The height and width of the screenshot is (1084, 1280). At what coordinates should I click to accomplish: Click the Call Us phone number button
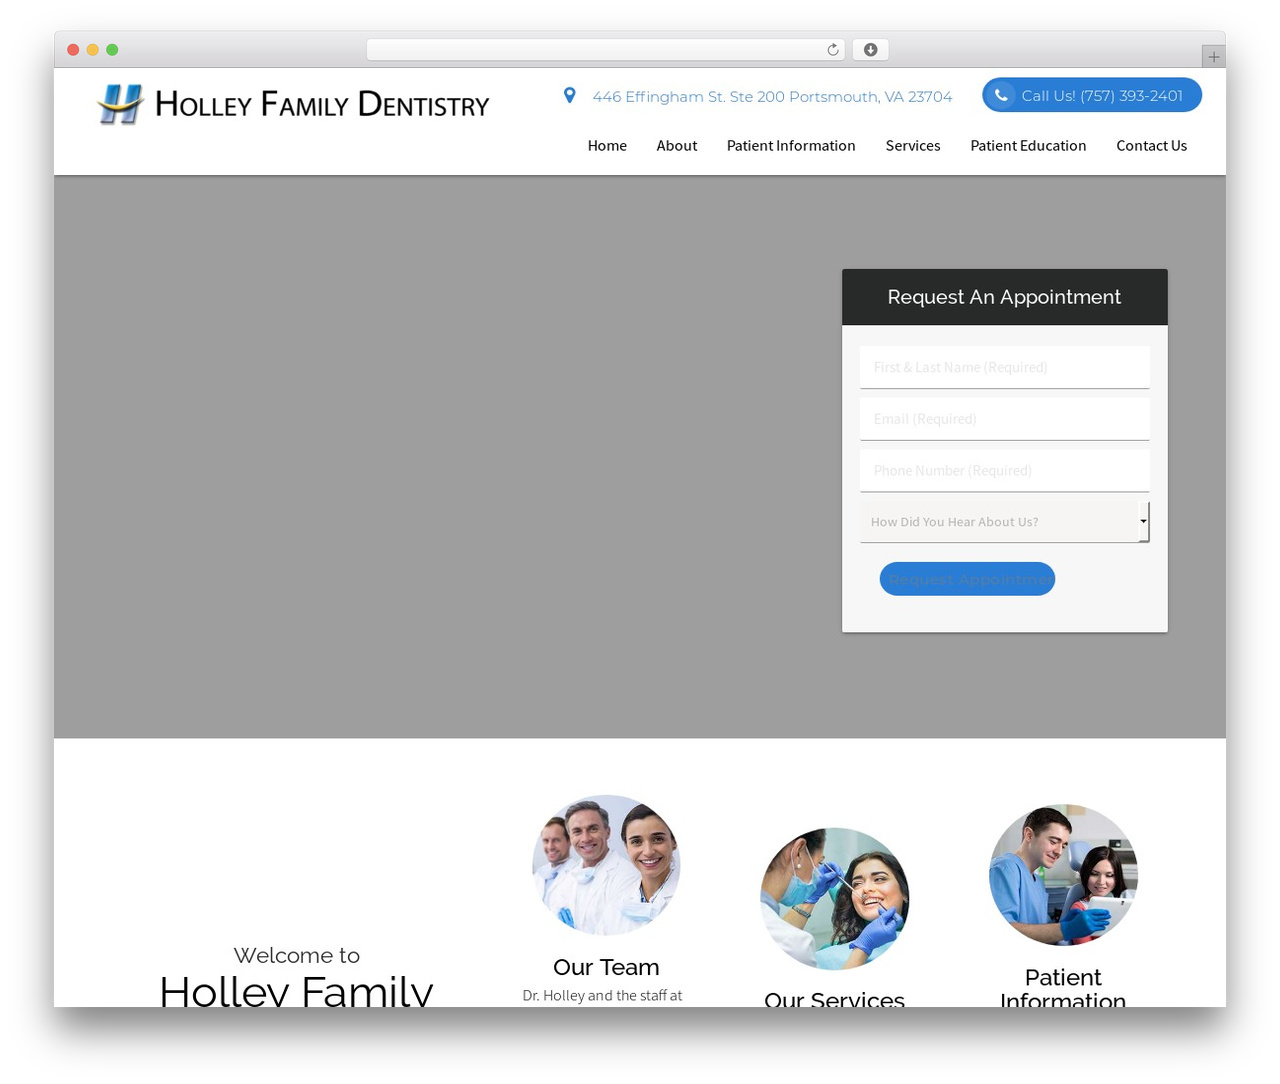(x=1092, y=95)
